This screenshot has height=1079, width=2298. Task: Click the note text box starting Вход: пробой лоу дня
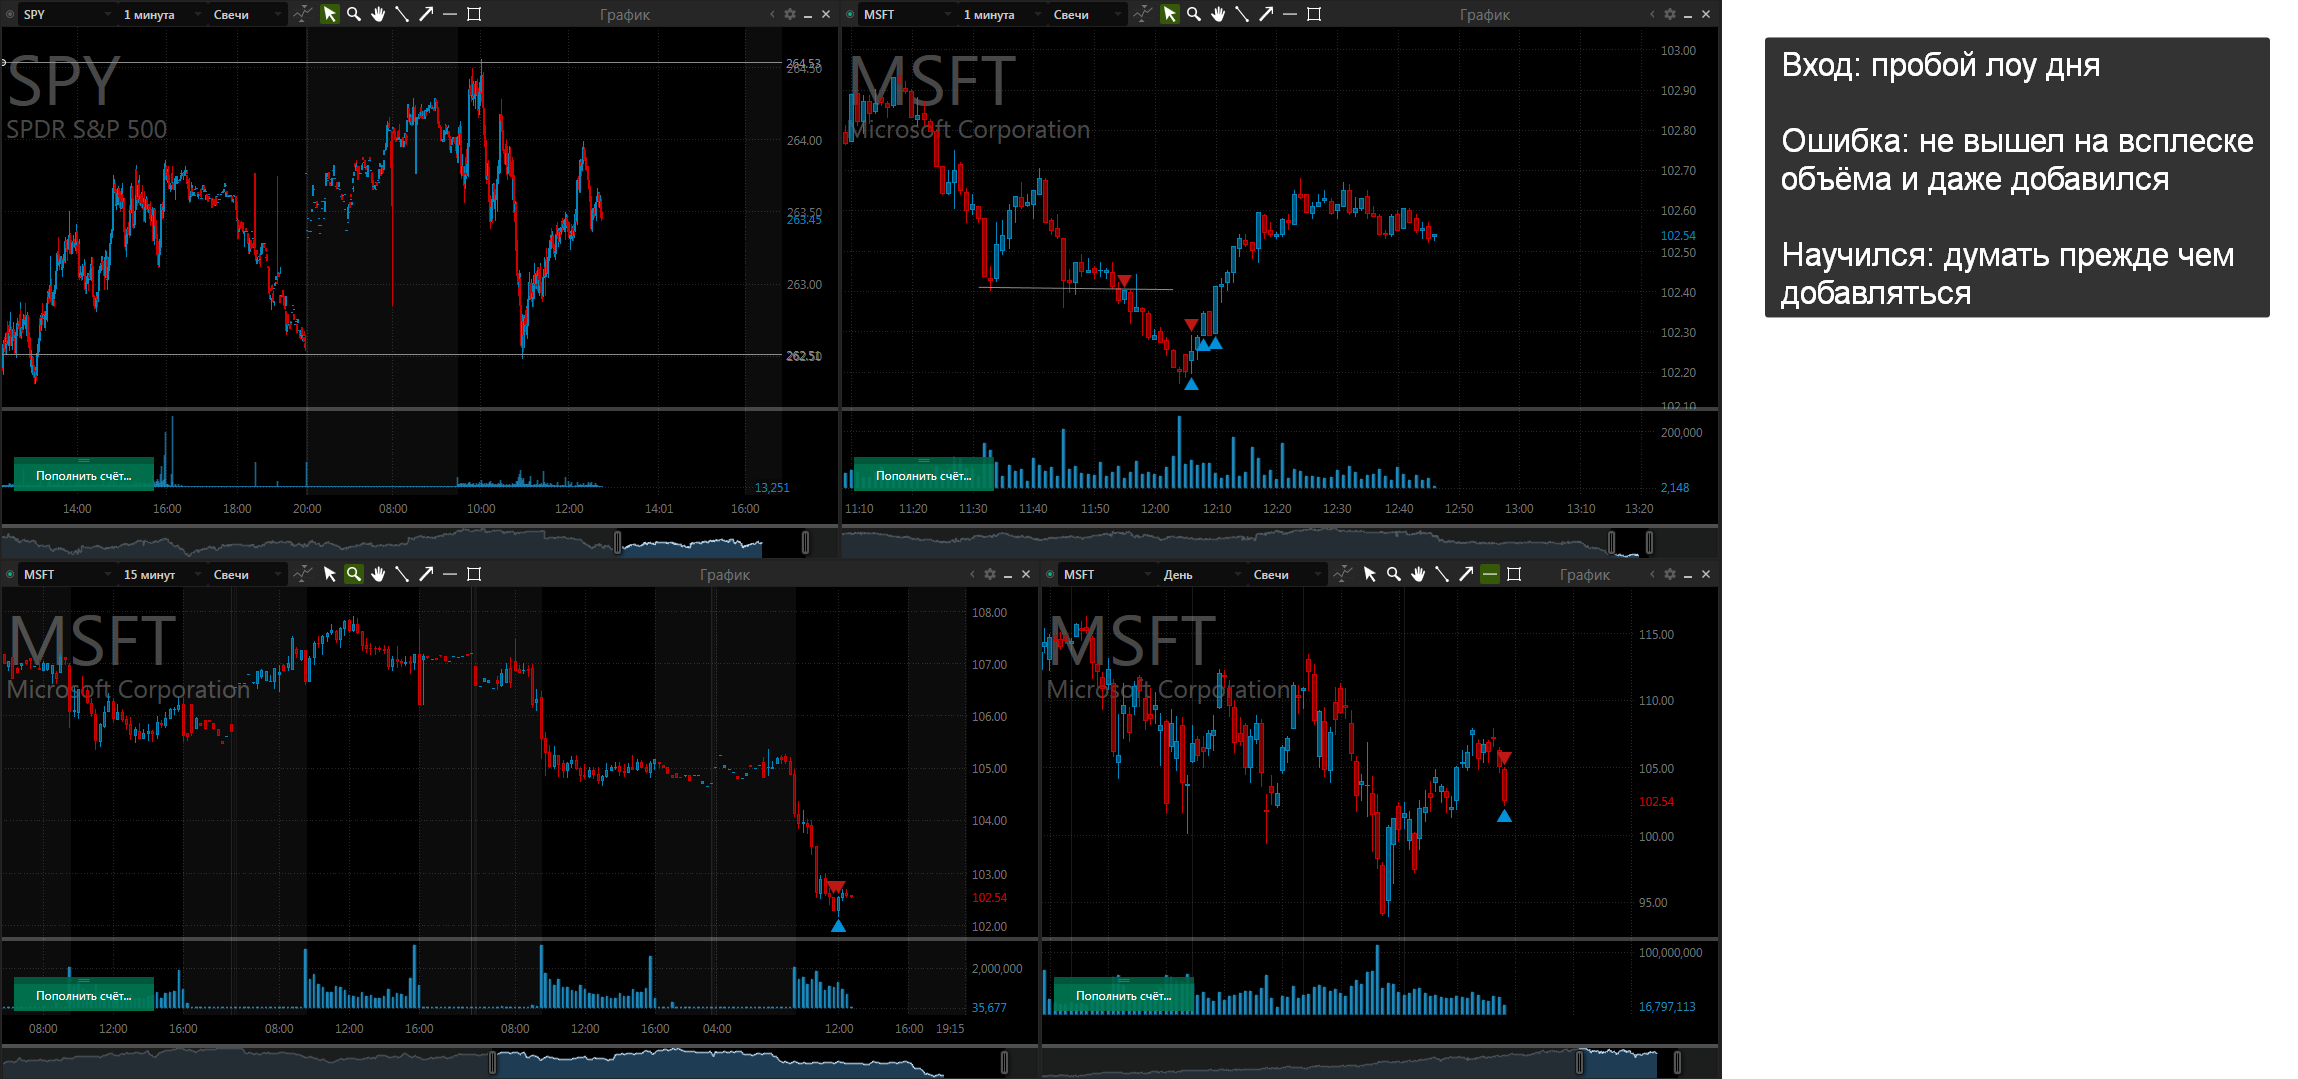(x=2017, y=178)
